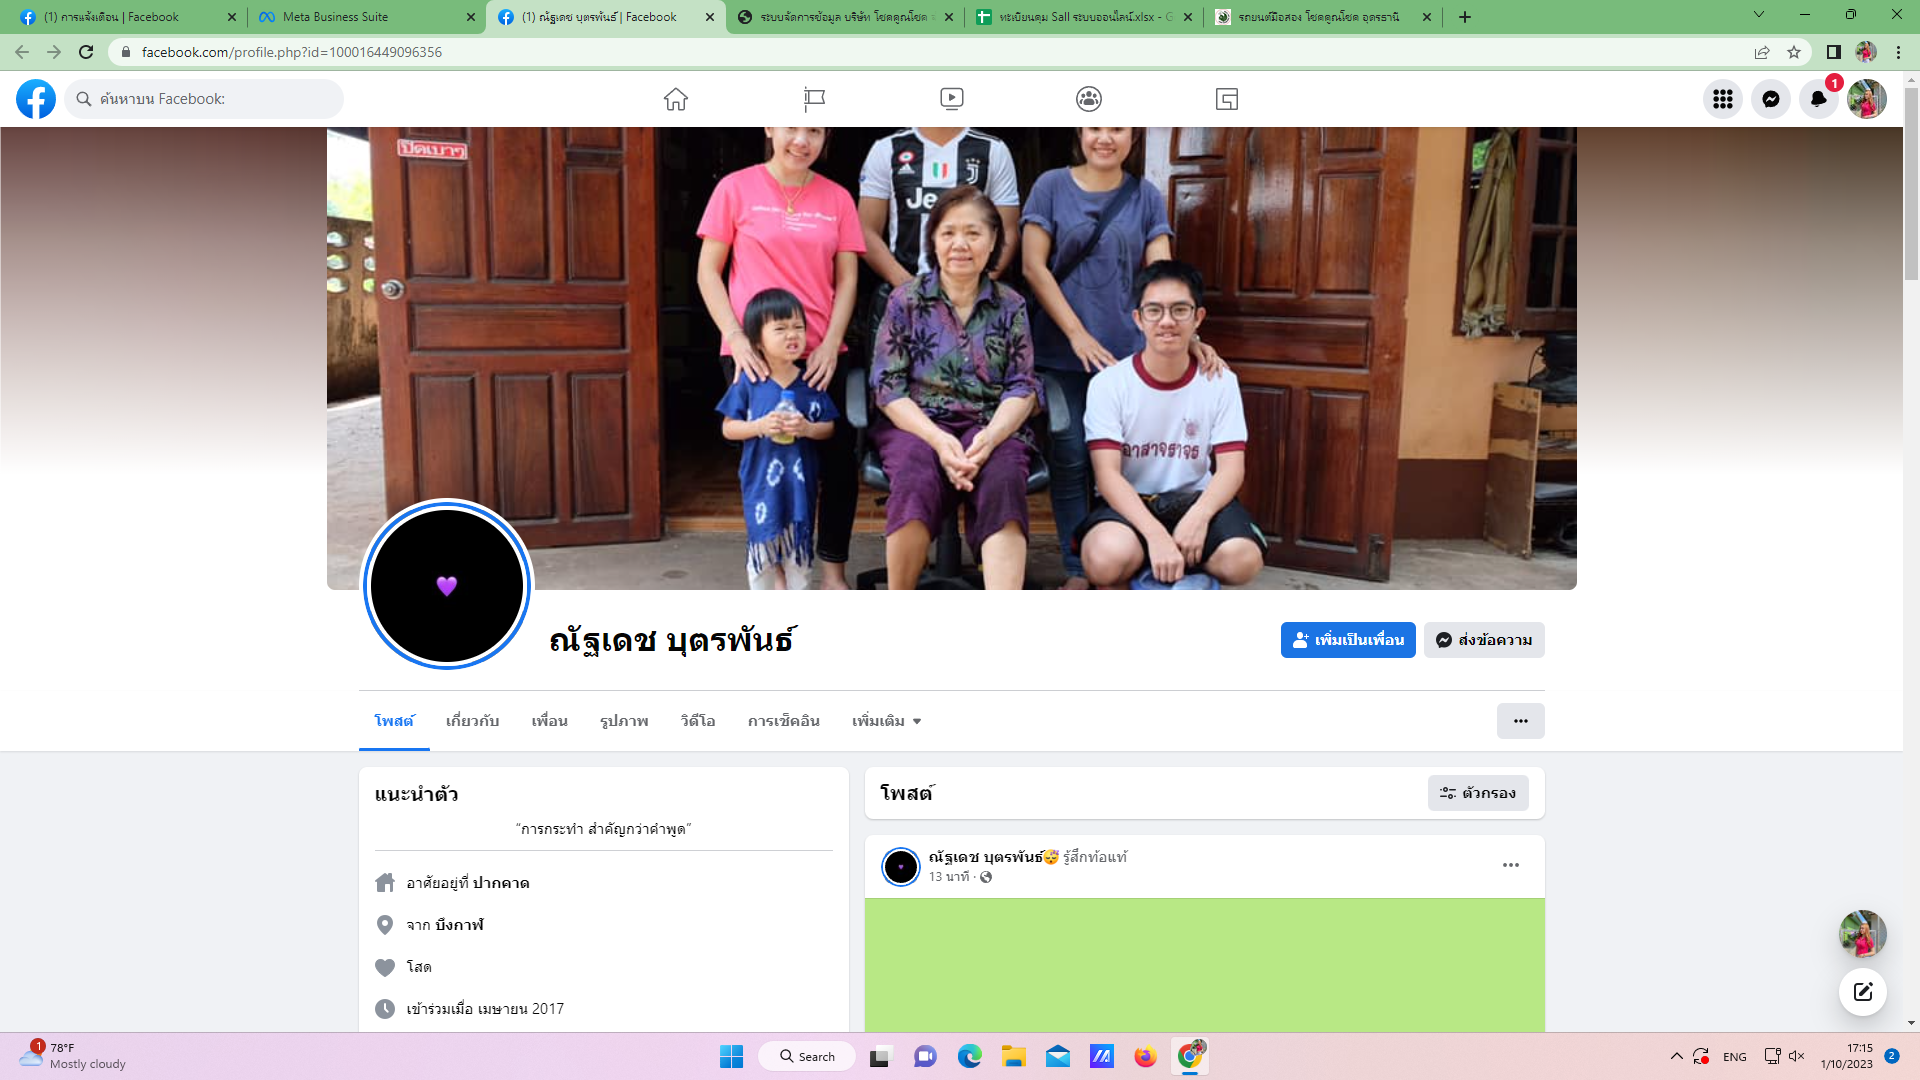Open the ตัวกรอง posts filter

point(1478,793)
